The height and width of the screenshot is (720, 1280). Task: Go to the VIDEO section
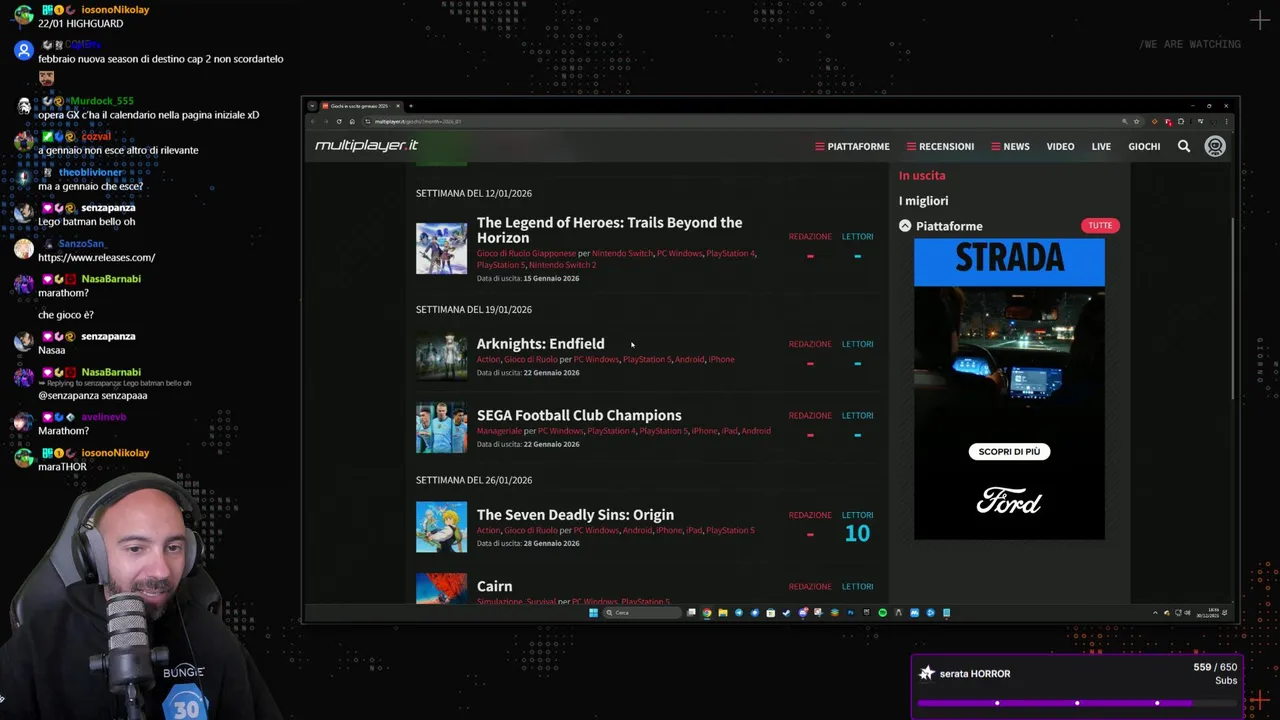[x=1060, y=146]
